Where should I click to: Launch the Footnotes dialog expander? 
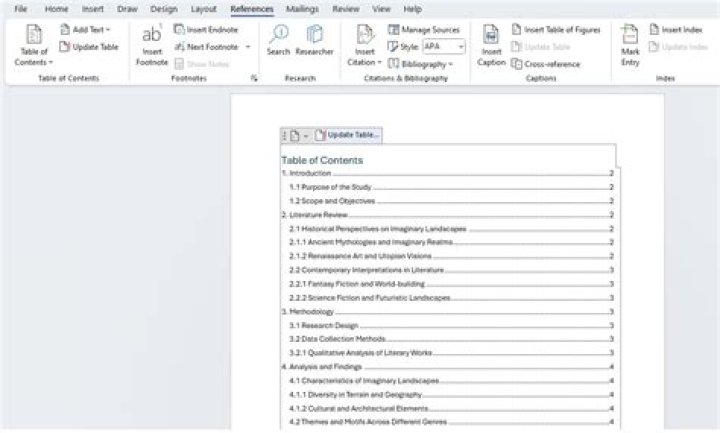click(x=254, y=78)
